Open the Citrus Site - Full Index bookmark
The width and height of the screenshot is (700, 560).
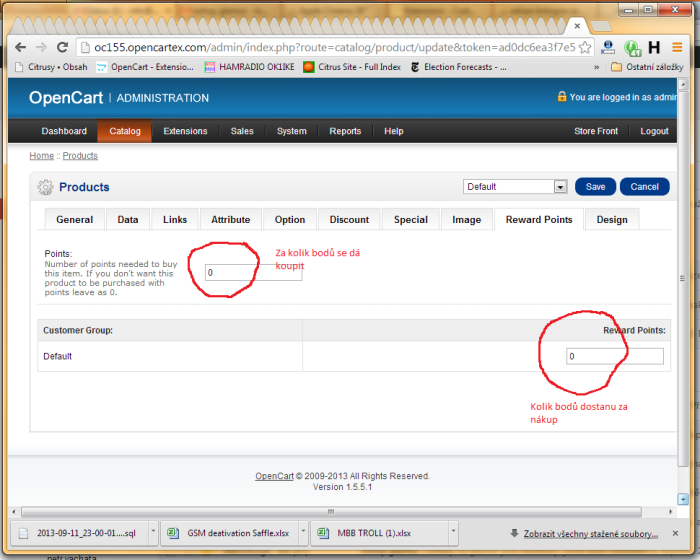(352, 67)
